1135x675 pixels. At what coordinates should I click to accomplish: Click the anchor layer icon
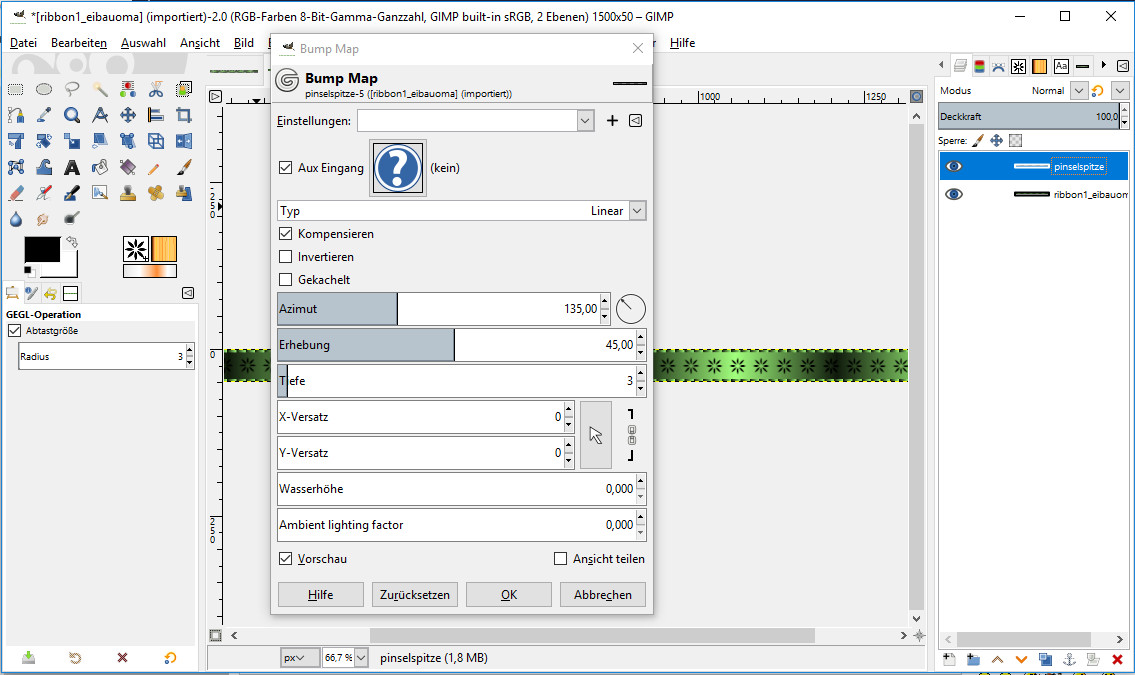[1069, 659]
